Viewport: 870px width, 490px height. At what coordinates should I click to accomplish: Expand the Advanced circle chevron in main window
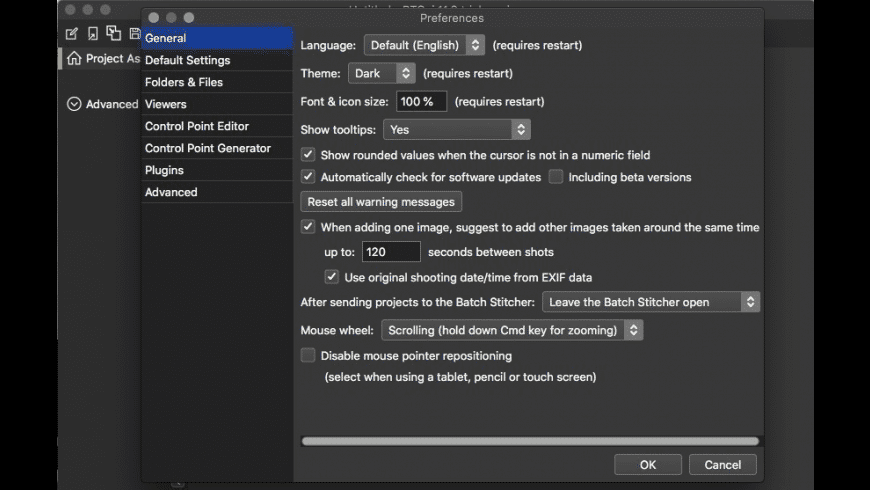(x=74, y=104)
